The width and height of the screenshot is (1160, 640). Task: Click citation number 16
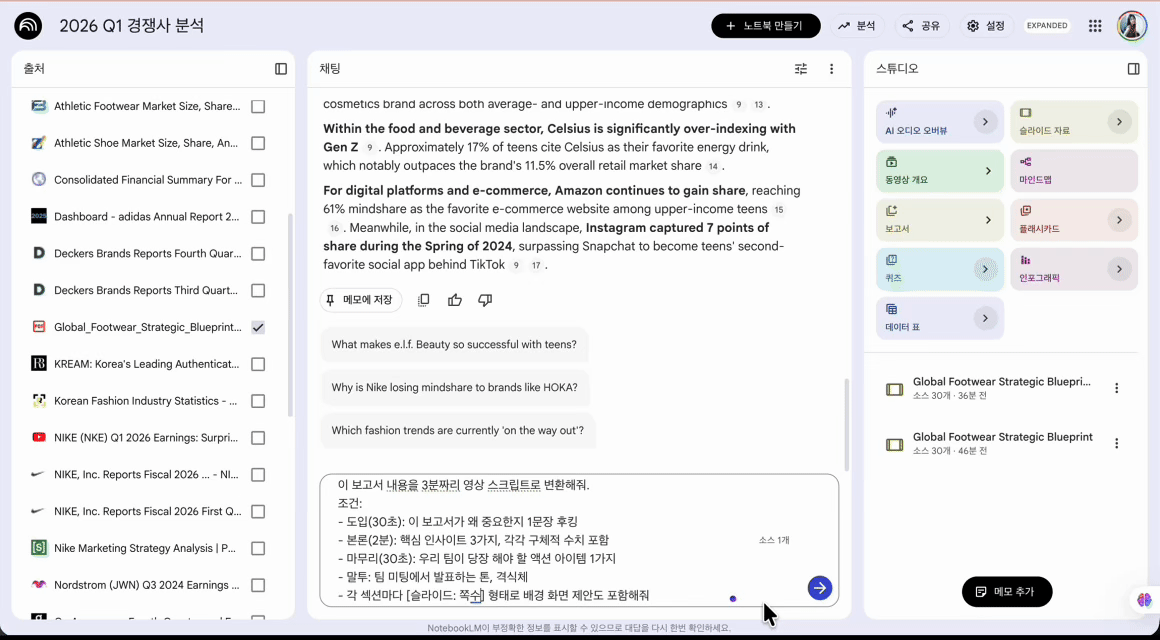tap(334, 229)
